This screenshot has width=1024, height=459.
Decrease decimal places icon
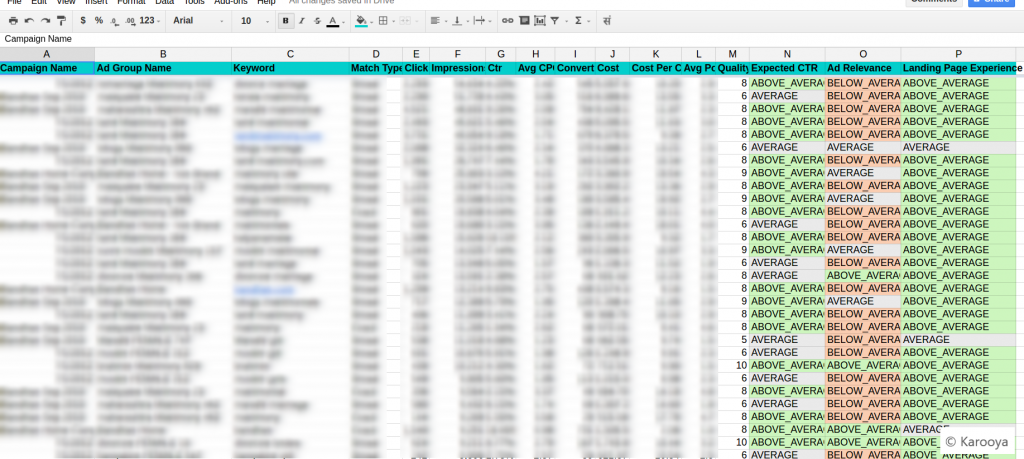coord(115,21)
